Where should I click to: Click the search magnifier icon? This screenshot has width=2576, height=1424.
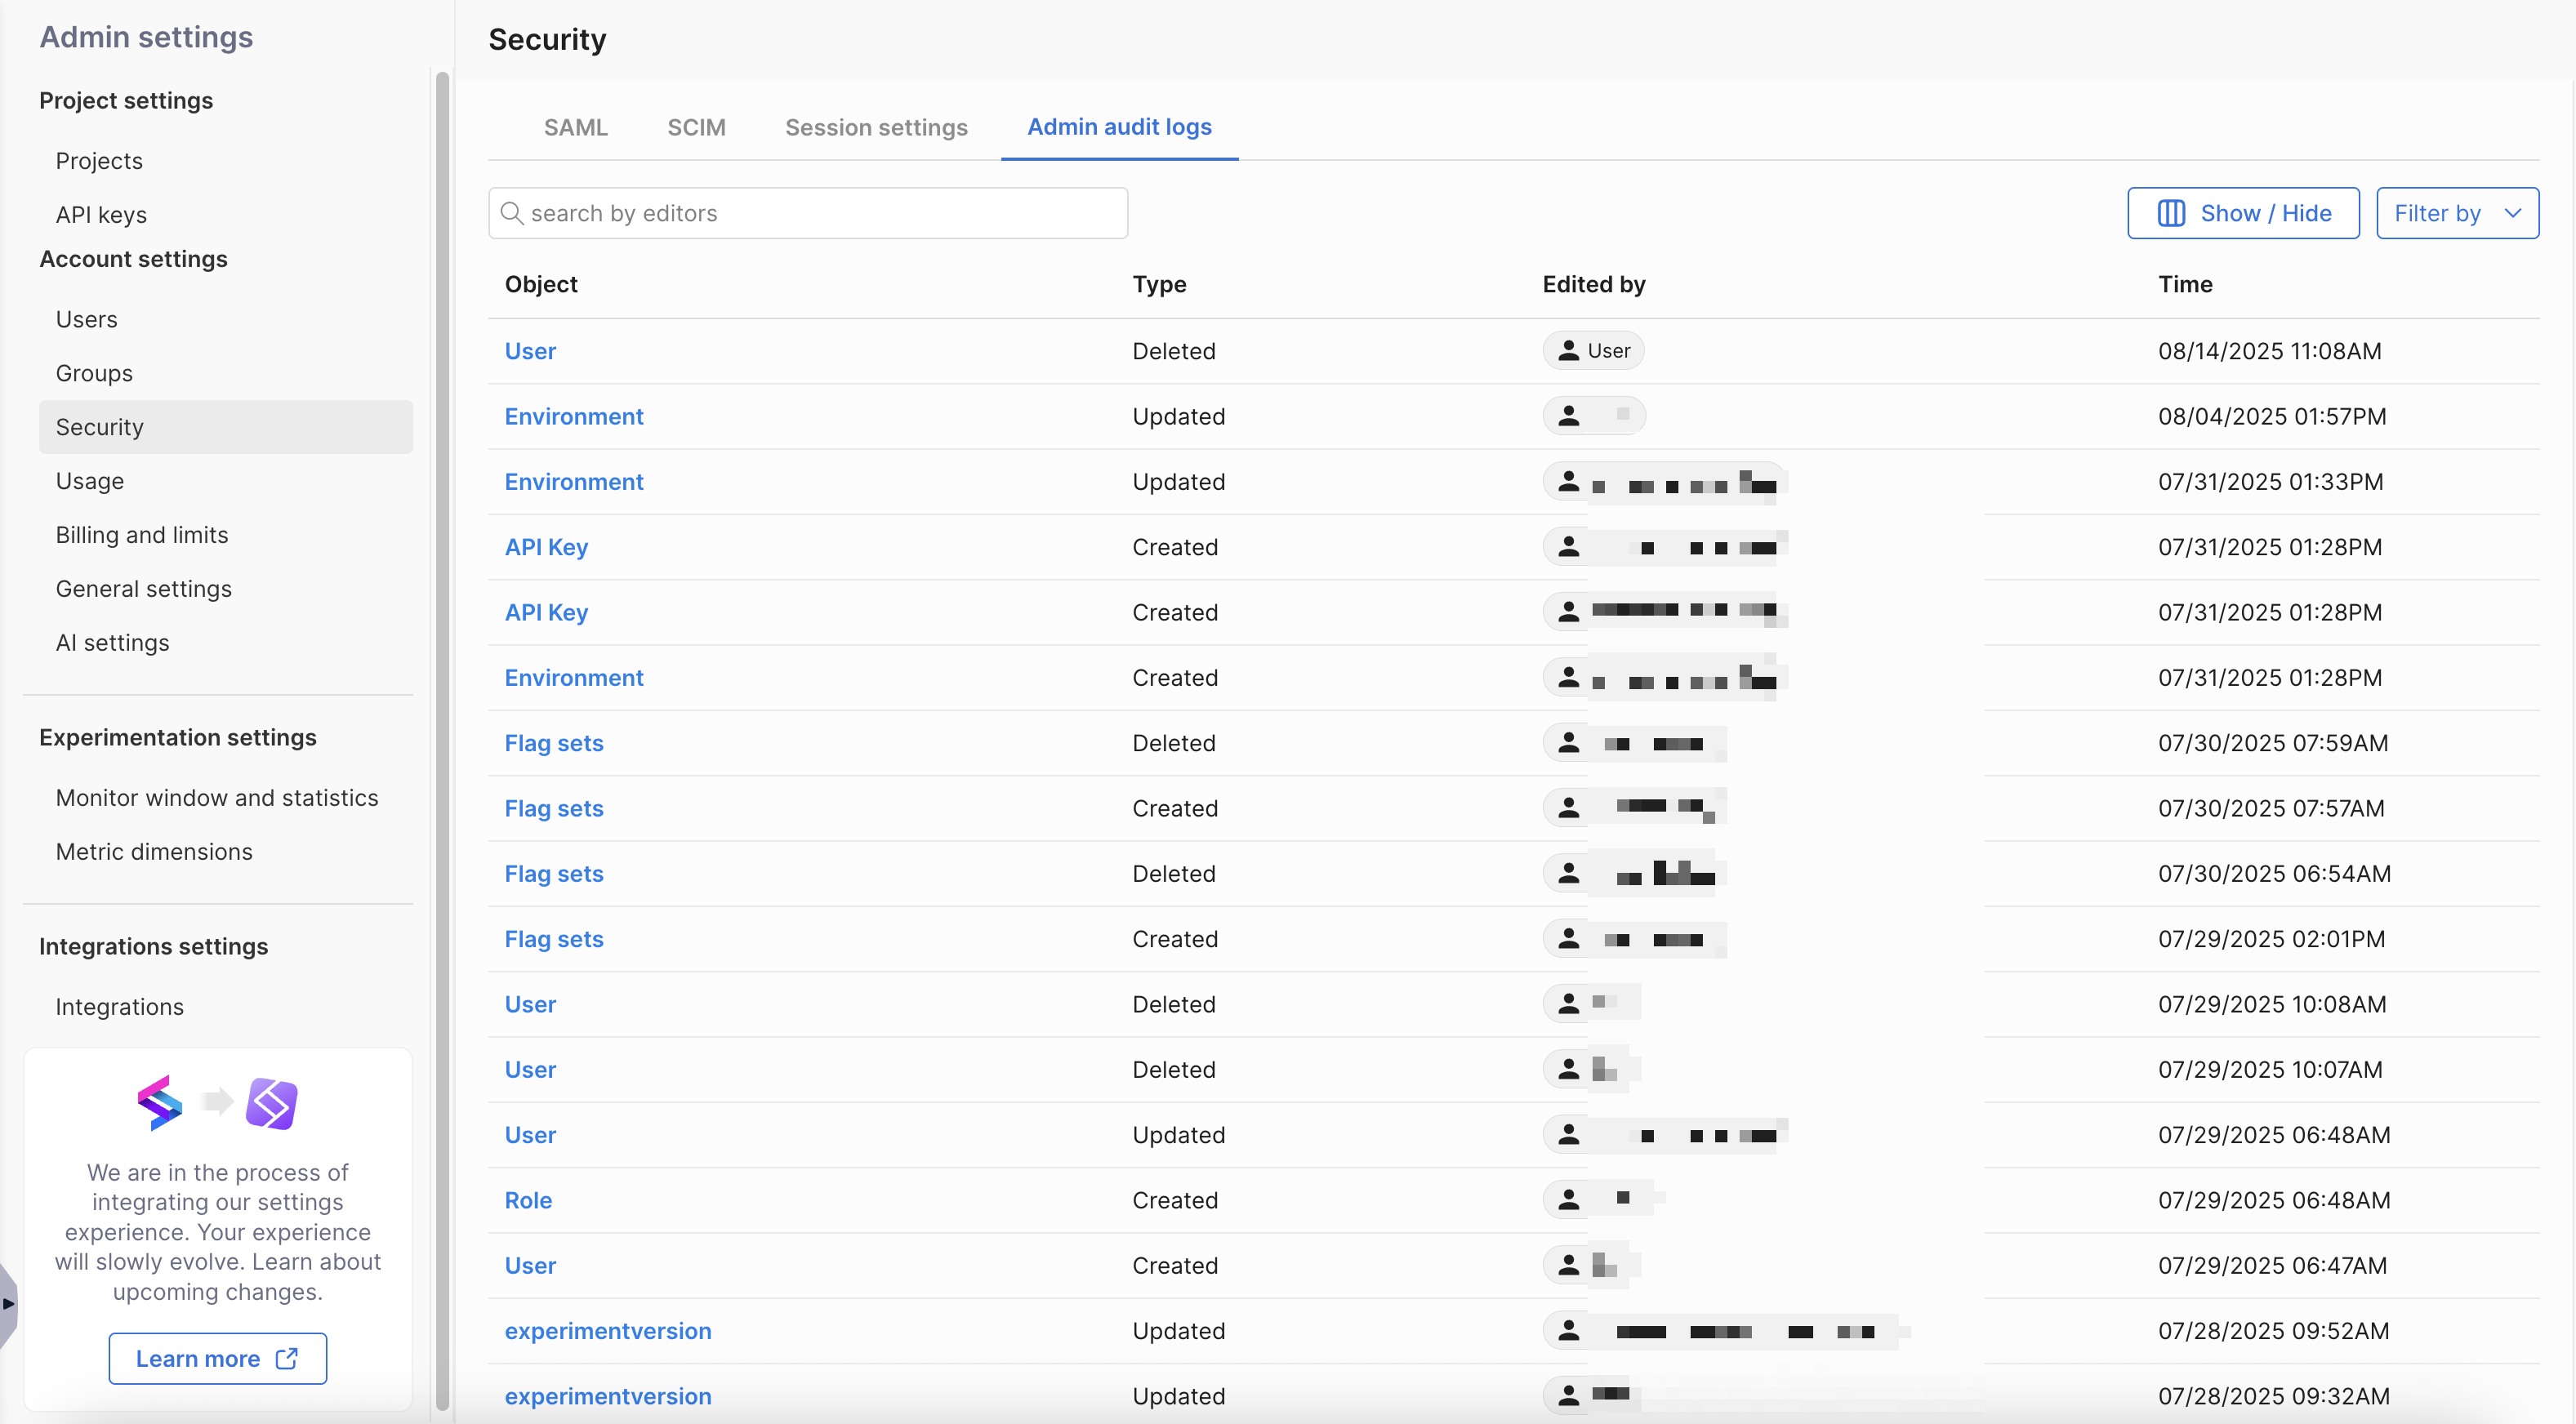[x=511, y=213]
